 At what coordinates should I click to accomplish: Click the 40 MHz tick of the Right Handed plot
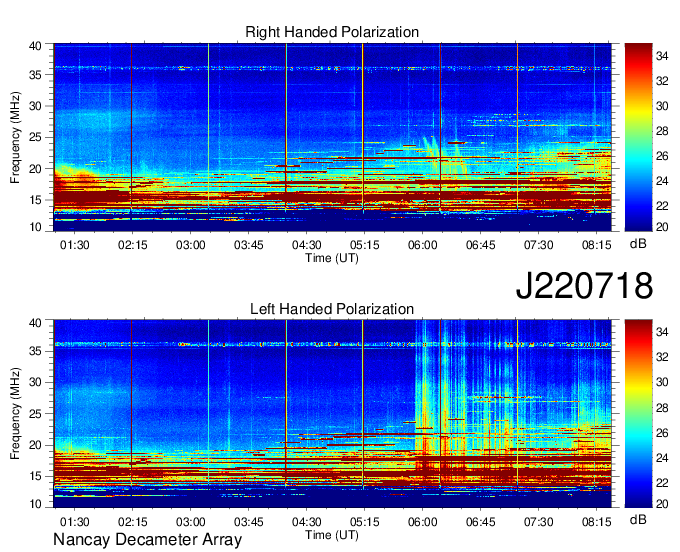(35, 46)
